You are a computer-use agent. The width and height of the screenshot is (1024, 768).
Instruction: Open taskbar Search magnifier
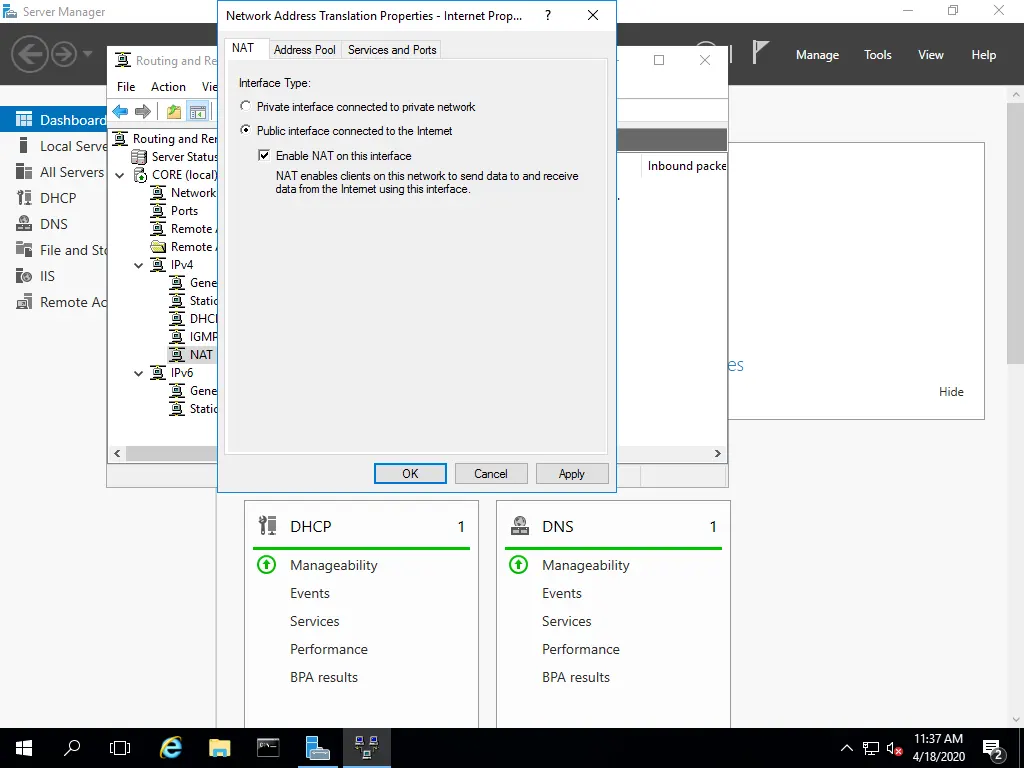pyautogui.click(x=72, y=748)
